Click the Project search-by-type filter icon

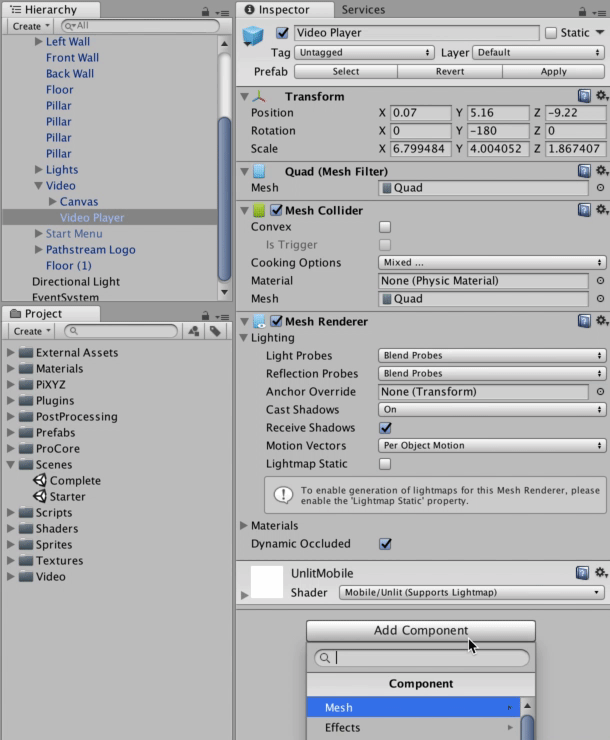[193, 331]
